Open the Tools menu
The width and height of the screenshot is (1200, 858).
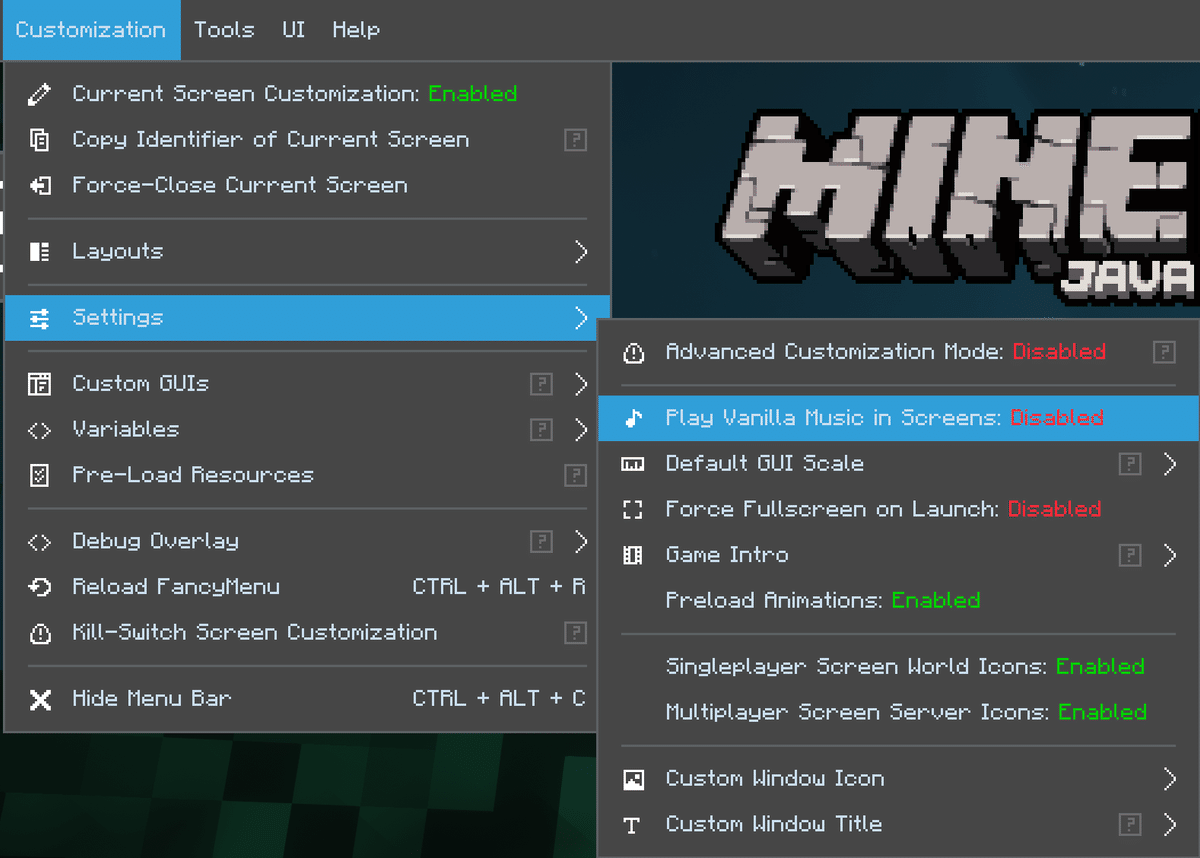pyautogui.click(x=224, y=30)
